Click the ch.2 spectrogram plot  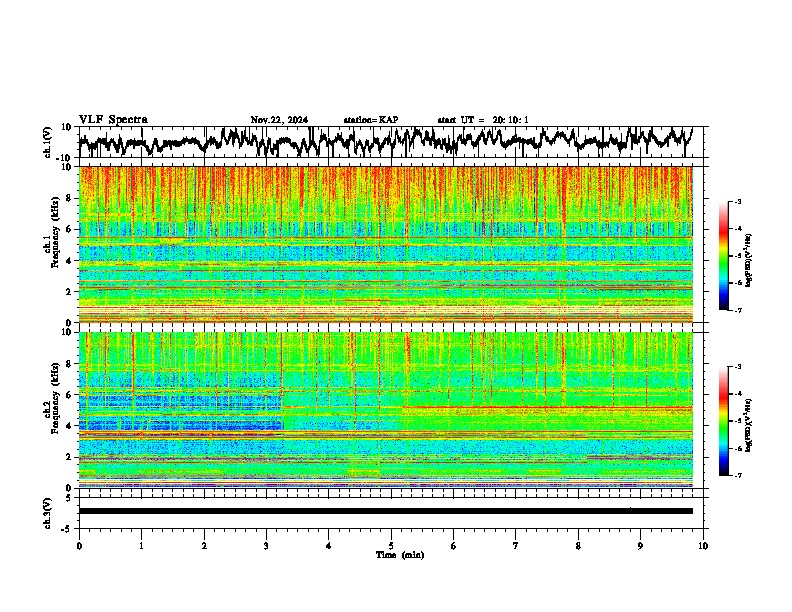click(386, 410)
